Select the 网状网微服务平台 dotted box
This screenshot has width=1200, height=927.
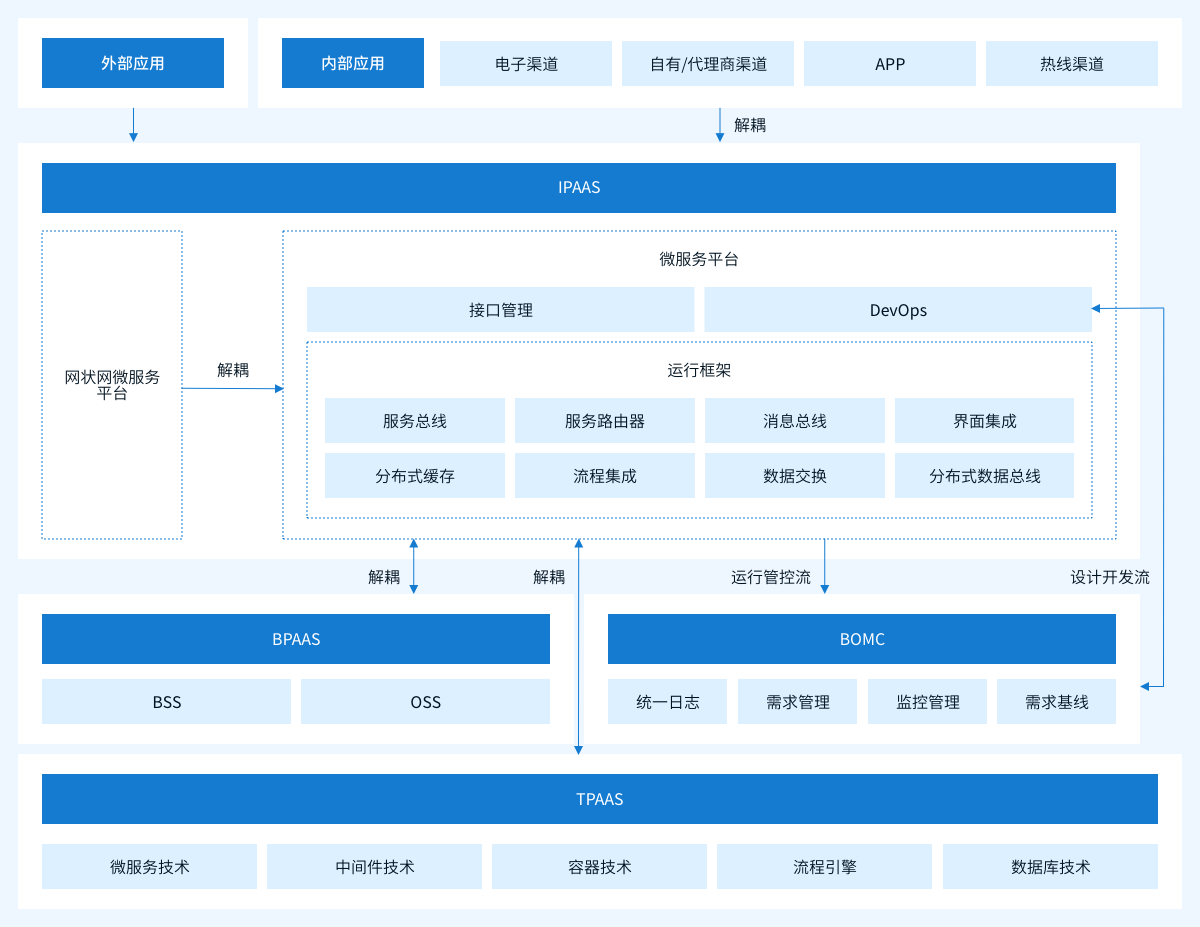[x=112, y=385]
